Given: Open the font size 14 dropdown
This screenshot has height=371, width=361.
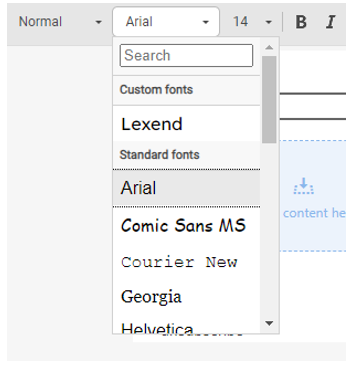Looking at the screenshot, I should pos(252,22).
